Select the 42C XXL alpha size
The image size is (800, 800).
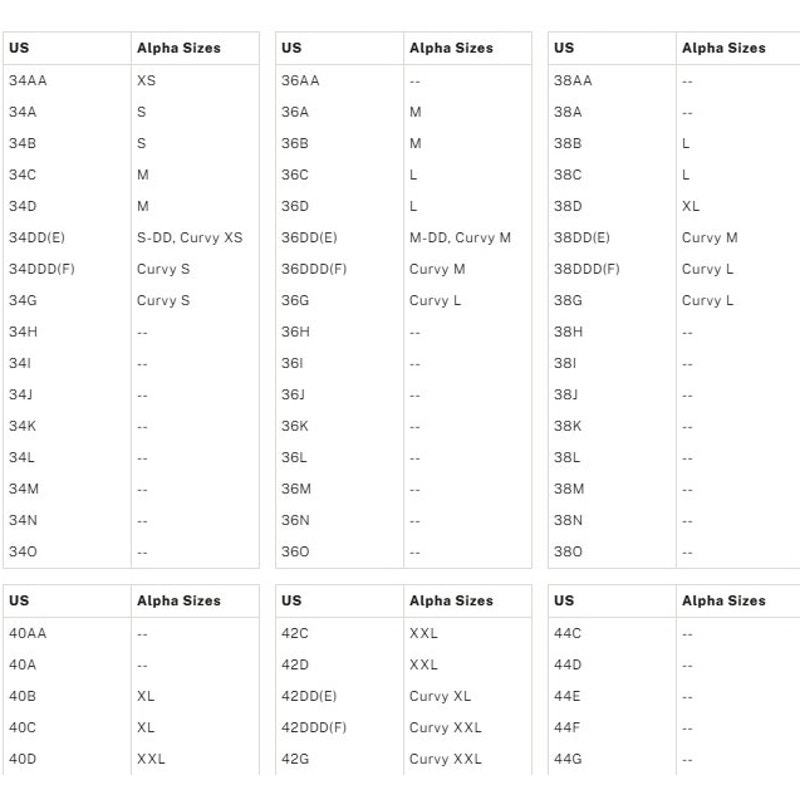[x=423, y=633]
